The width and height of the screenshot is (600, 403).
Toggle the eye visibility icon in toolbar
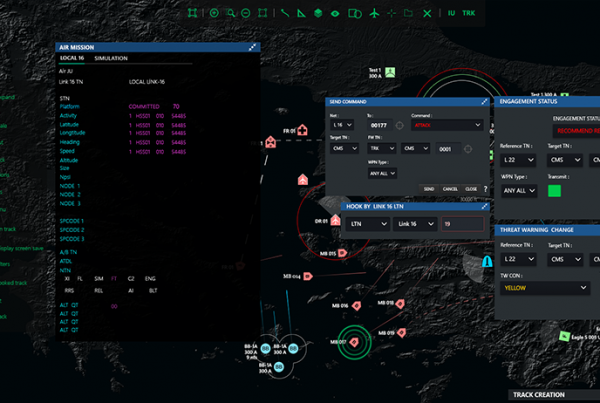(x=335, y=13)
